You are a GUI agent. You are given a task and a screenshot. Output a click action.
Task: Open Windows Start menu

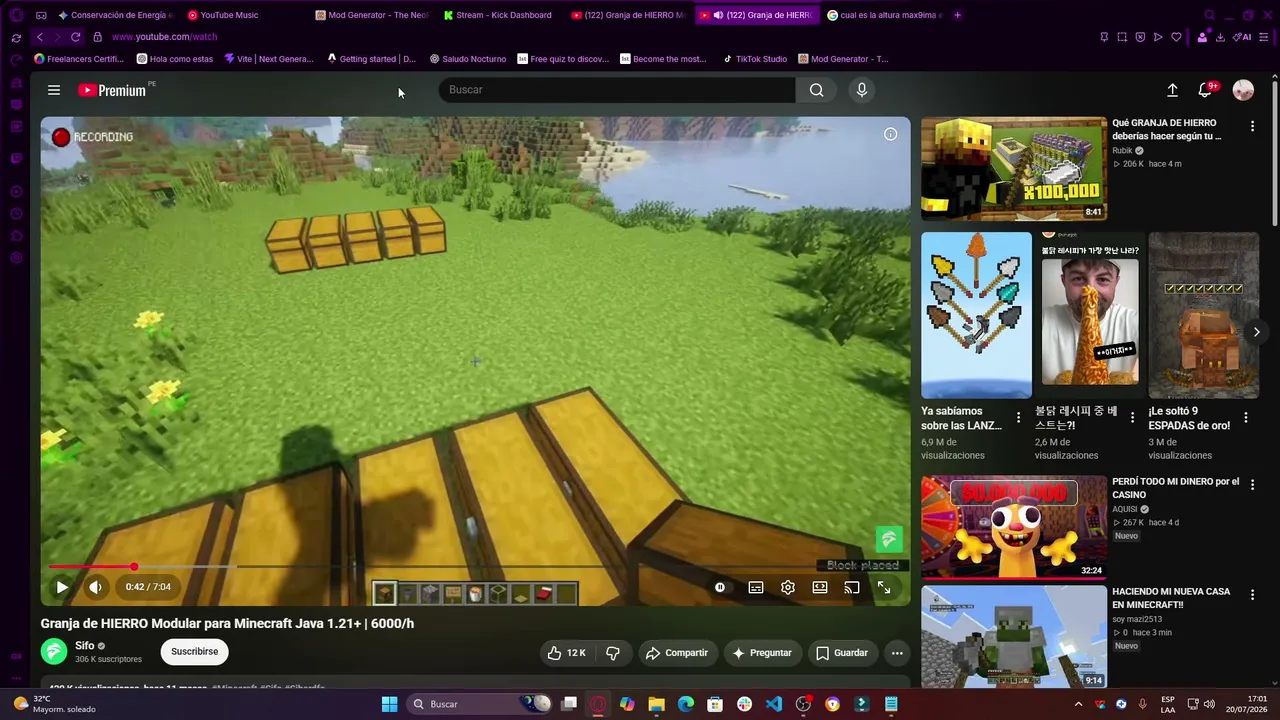(x=389, y=704)
